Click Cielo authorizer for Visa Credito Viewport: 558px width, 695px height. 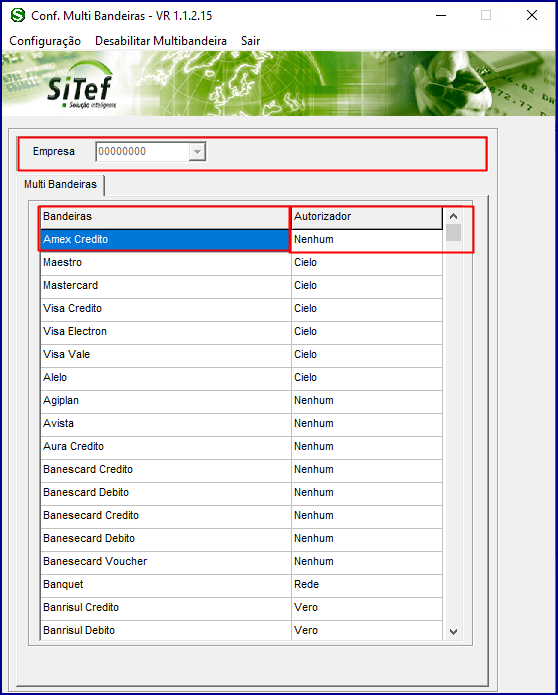(367, 309)
